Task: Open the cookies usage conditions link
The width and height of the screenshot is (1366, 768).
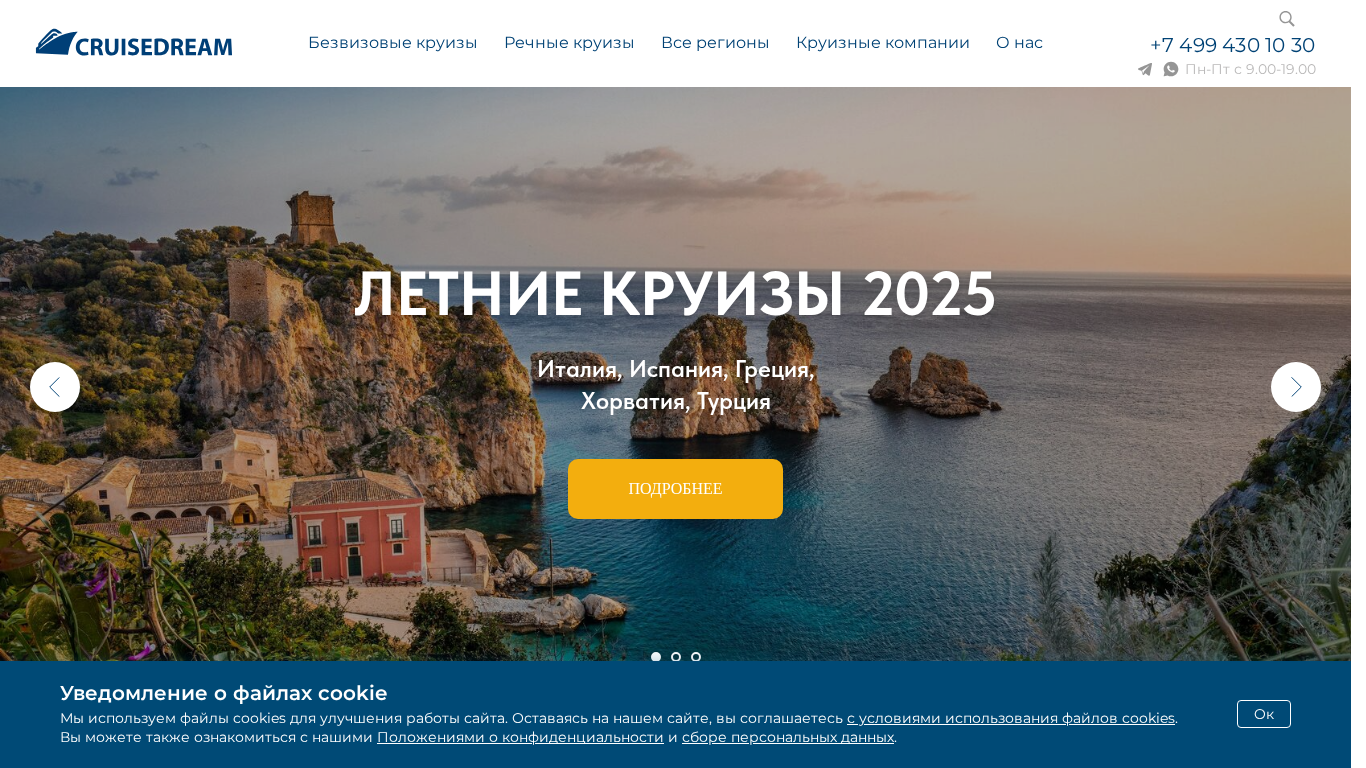Action: coord(1011,718)
